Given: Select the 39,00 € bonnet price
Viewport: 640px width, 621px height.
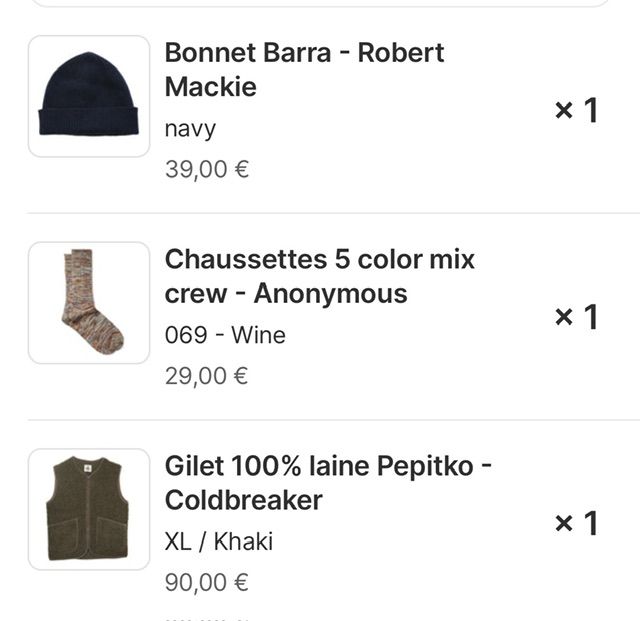Looking at the screenshot, I should pyautogui.click(x=207, y=169).
